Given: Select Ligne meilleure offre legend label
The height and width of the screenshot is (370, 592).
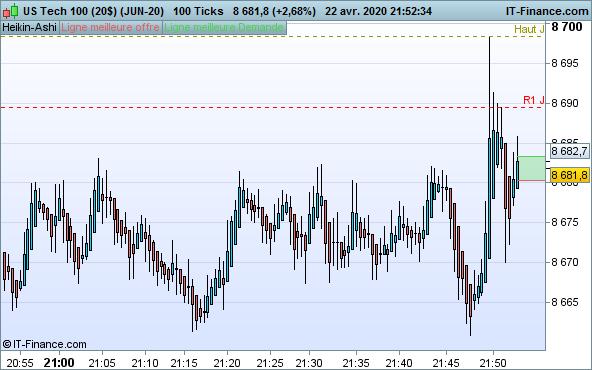Looking at the screenshot, I should pyautogui.click(x=110, y=28).
